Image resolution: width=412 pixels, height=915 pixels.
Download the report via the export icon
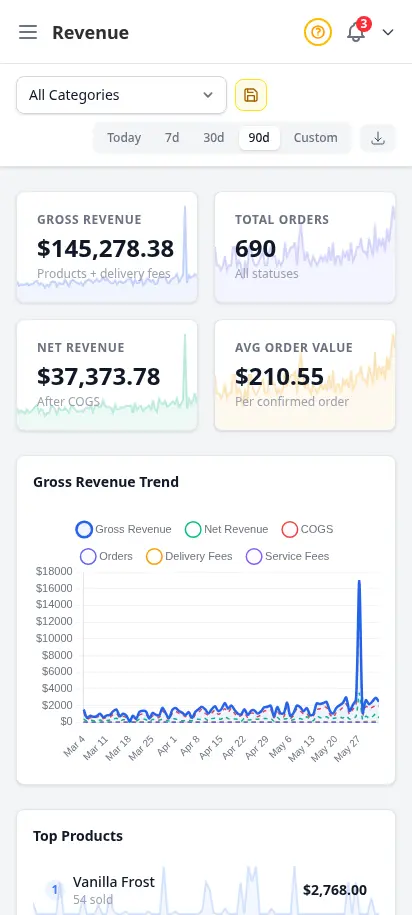378,138
